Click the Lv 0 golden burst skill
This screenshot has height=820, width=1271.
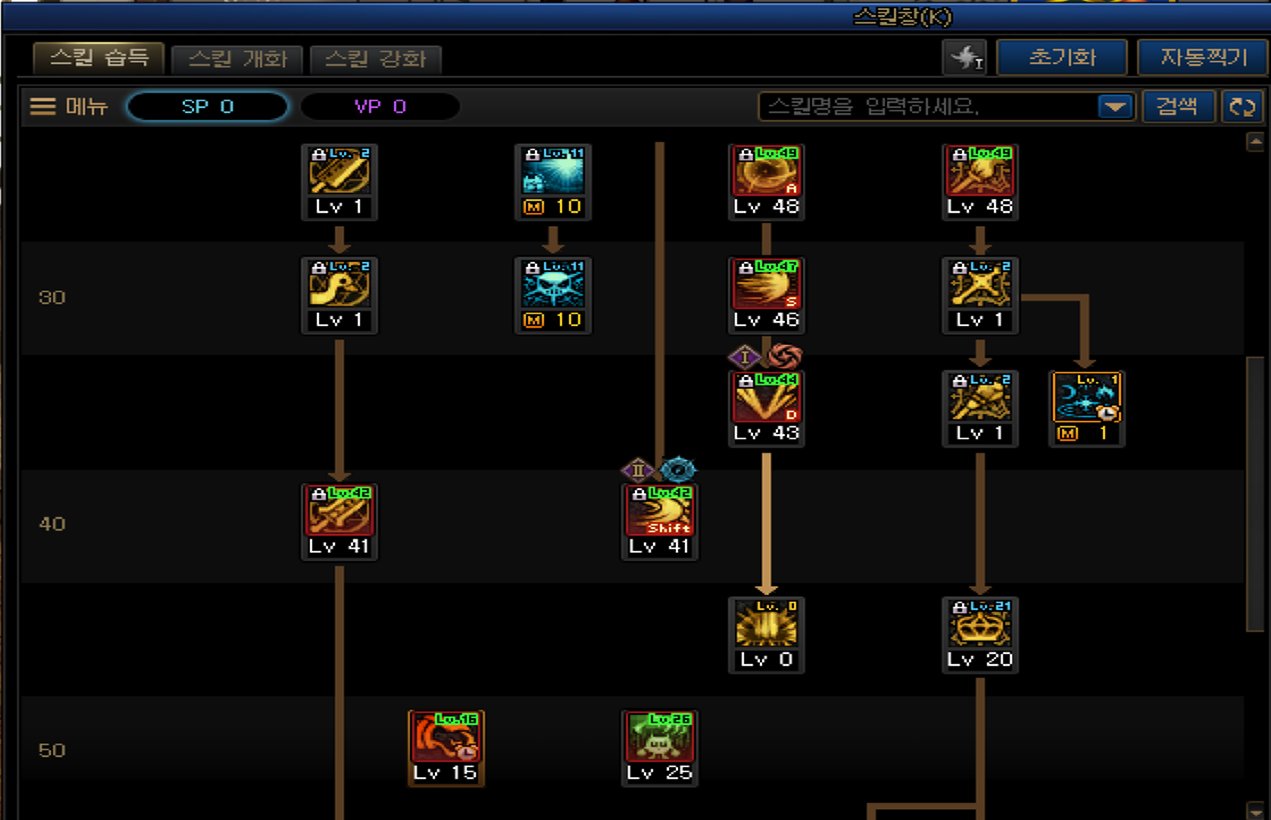pyautogui.click(x=766, y=624)
